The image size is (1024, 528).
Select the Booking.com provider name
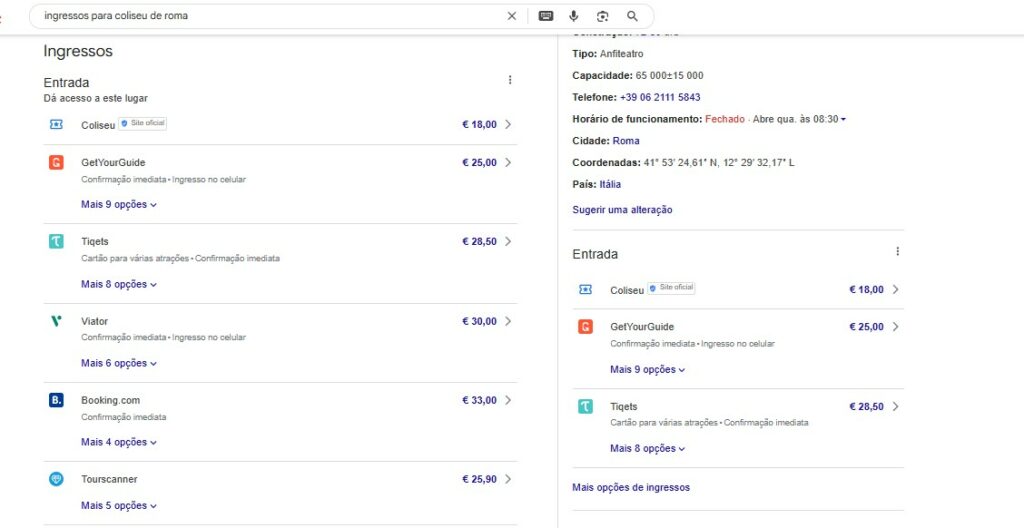[x=110, y=401]
